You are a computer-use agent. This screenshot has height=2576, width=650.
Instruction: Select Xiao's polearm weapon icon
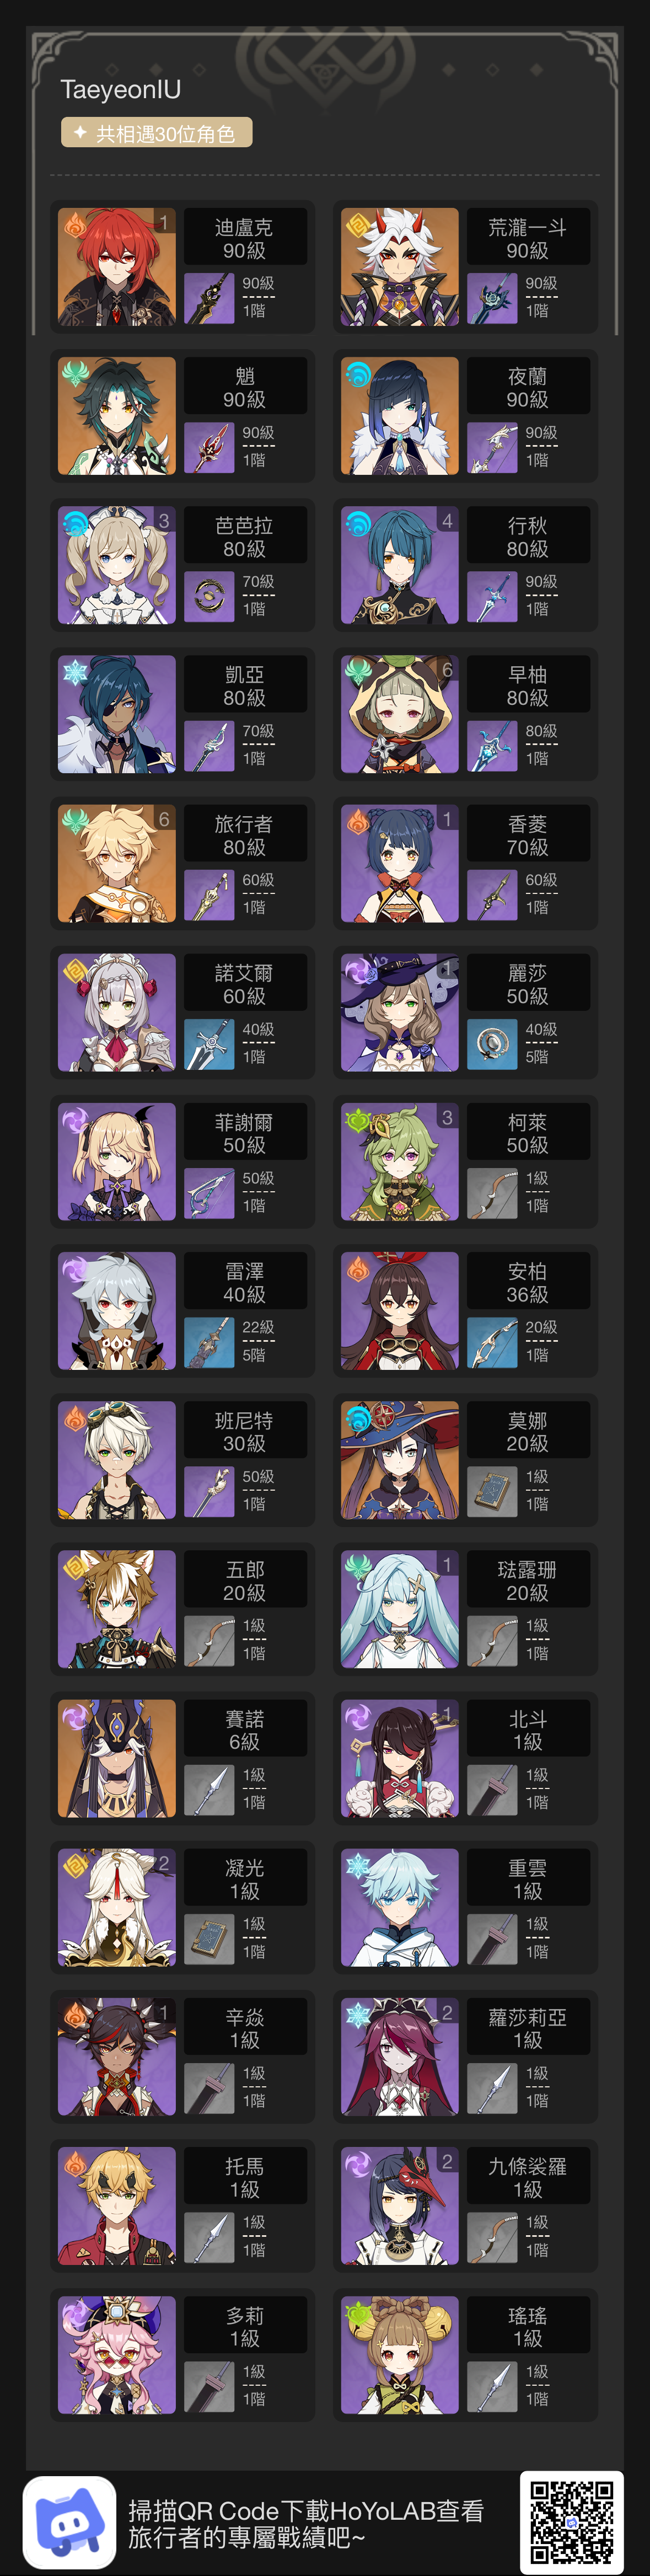(x=209, y=447)
